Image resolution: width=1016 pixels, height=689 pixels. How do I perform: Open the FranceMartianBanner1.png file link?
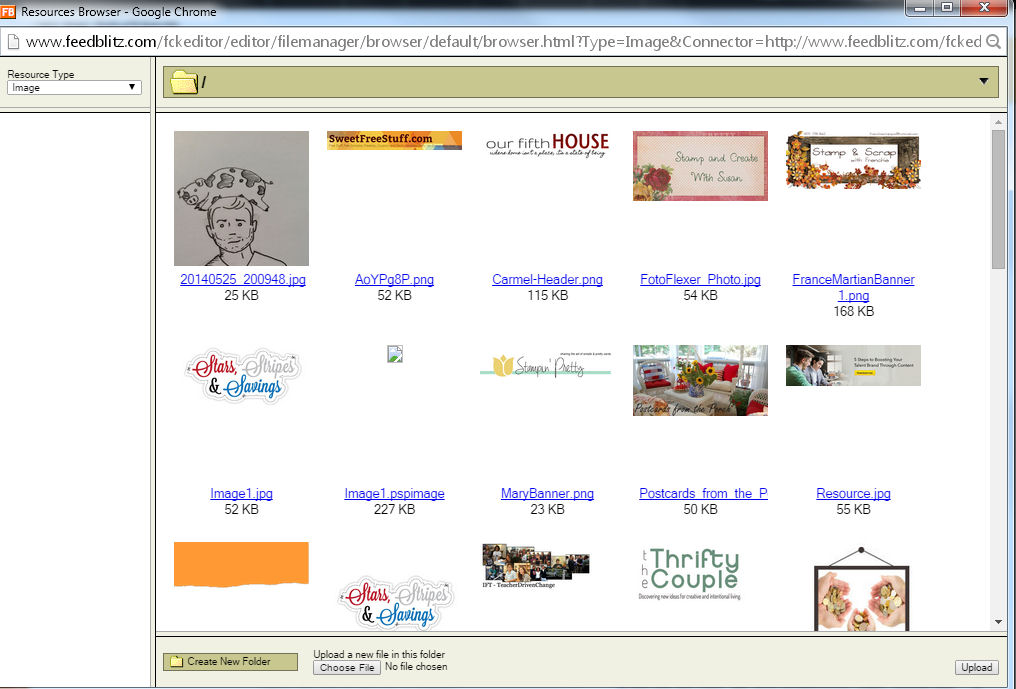pyautogui.click(x=853, y=287)
